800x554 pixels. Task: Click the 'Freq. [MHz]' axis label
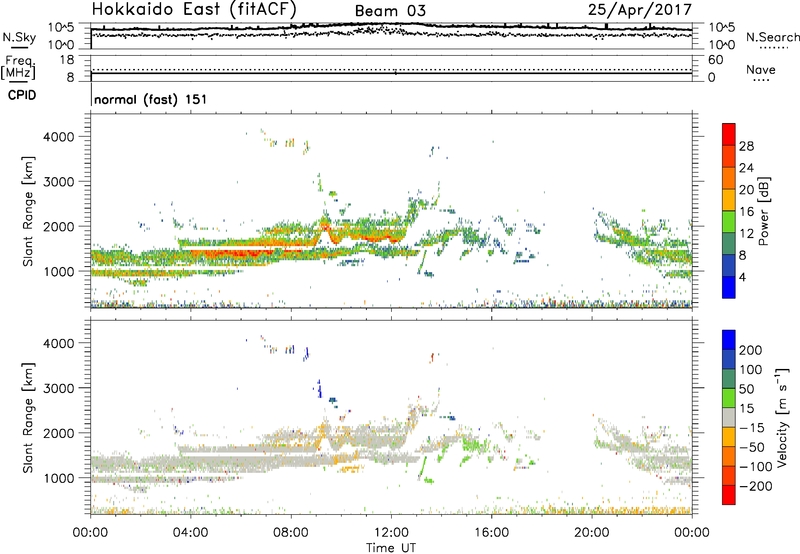[18, 68]
